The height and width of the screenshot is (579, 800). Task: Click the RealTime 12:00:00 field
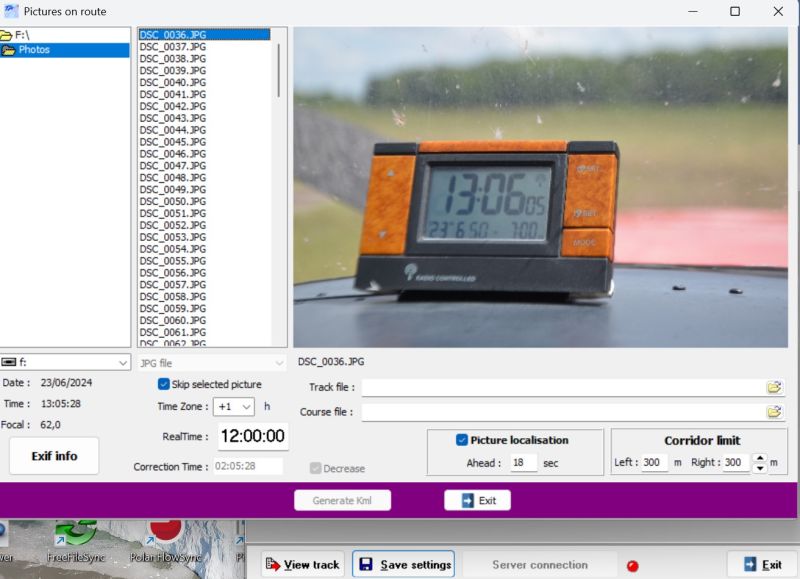click(x=253, y=436)
